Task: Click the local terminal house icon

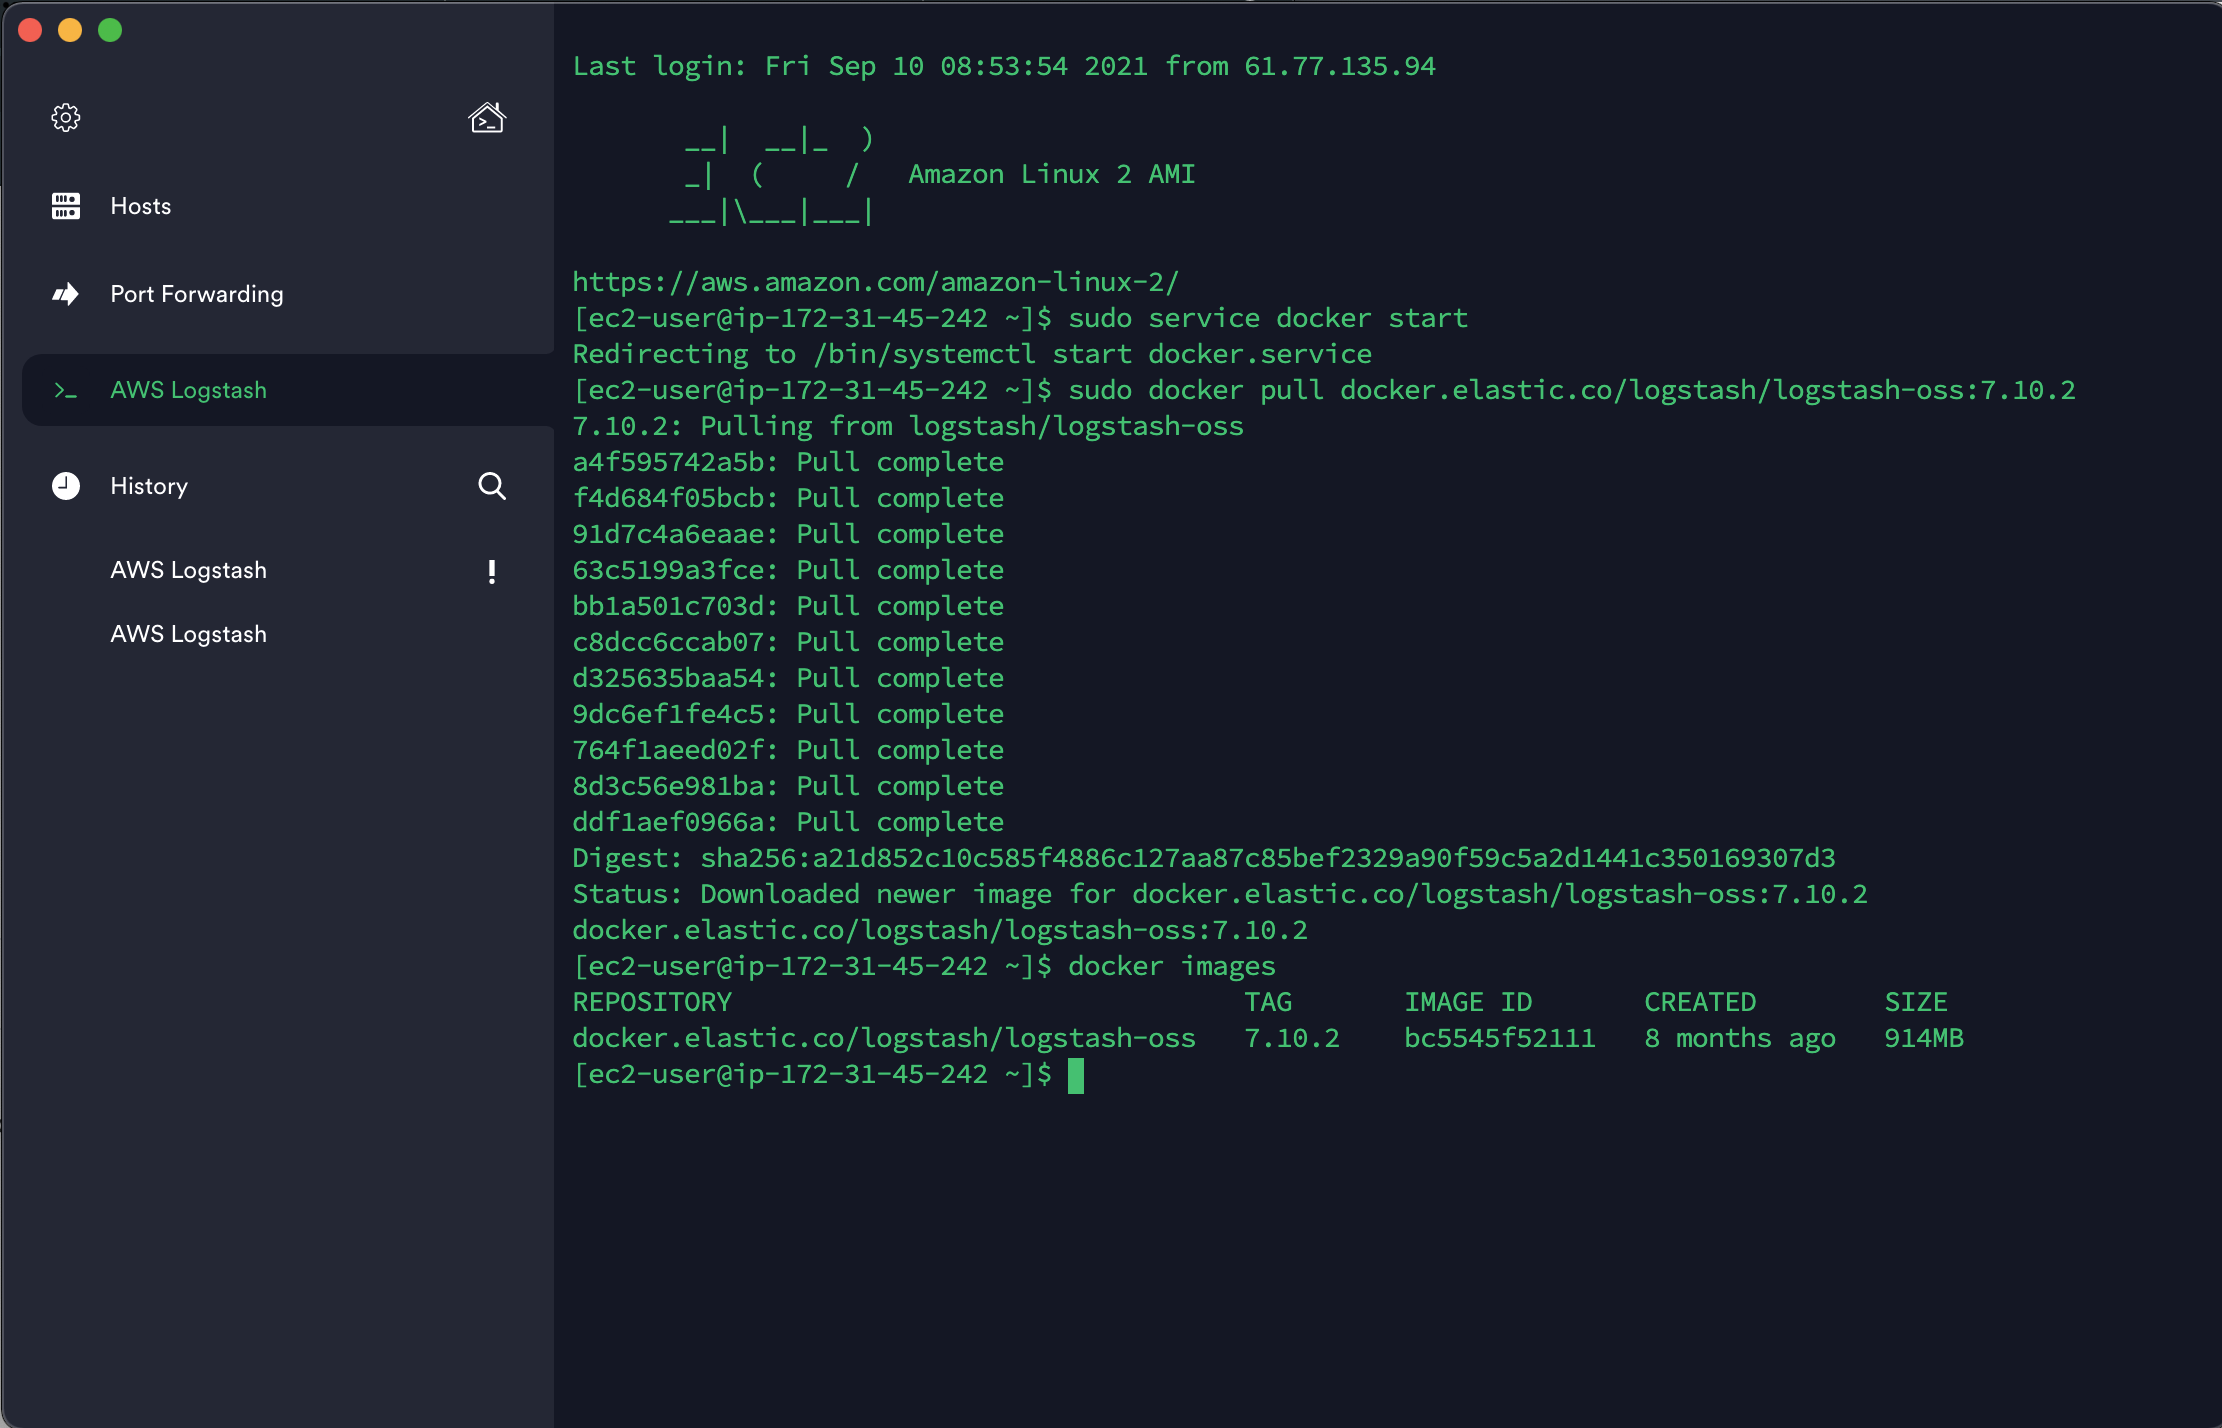Action: (x=487, y=118)
